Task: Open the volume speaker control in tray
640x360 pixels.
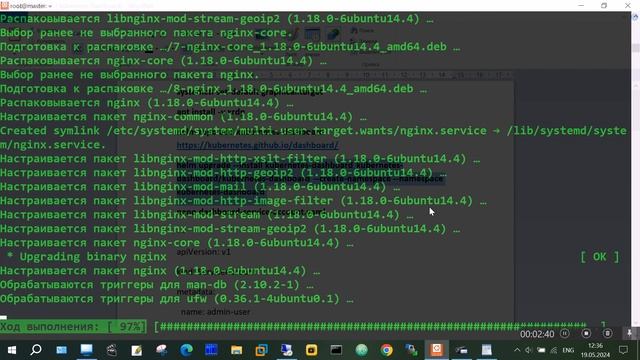Action: (x=529, y=350)
